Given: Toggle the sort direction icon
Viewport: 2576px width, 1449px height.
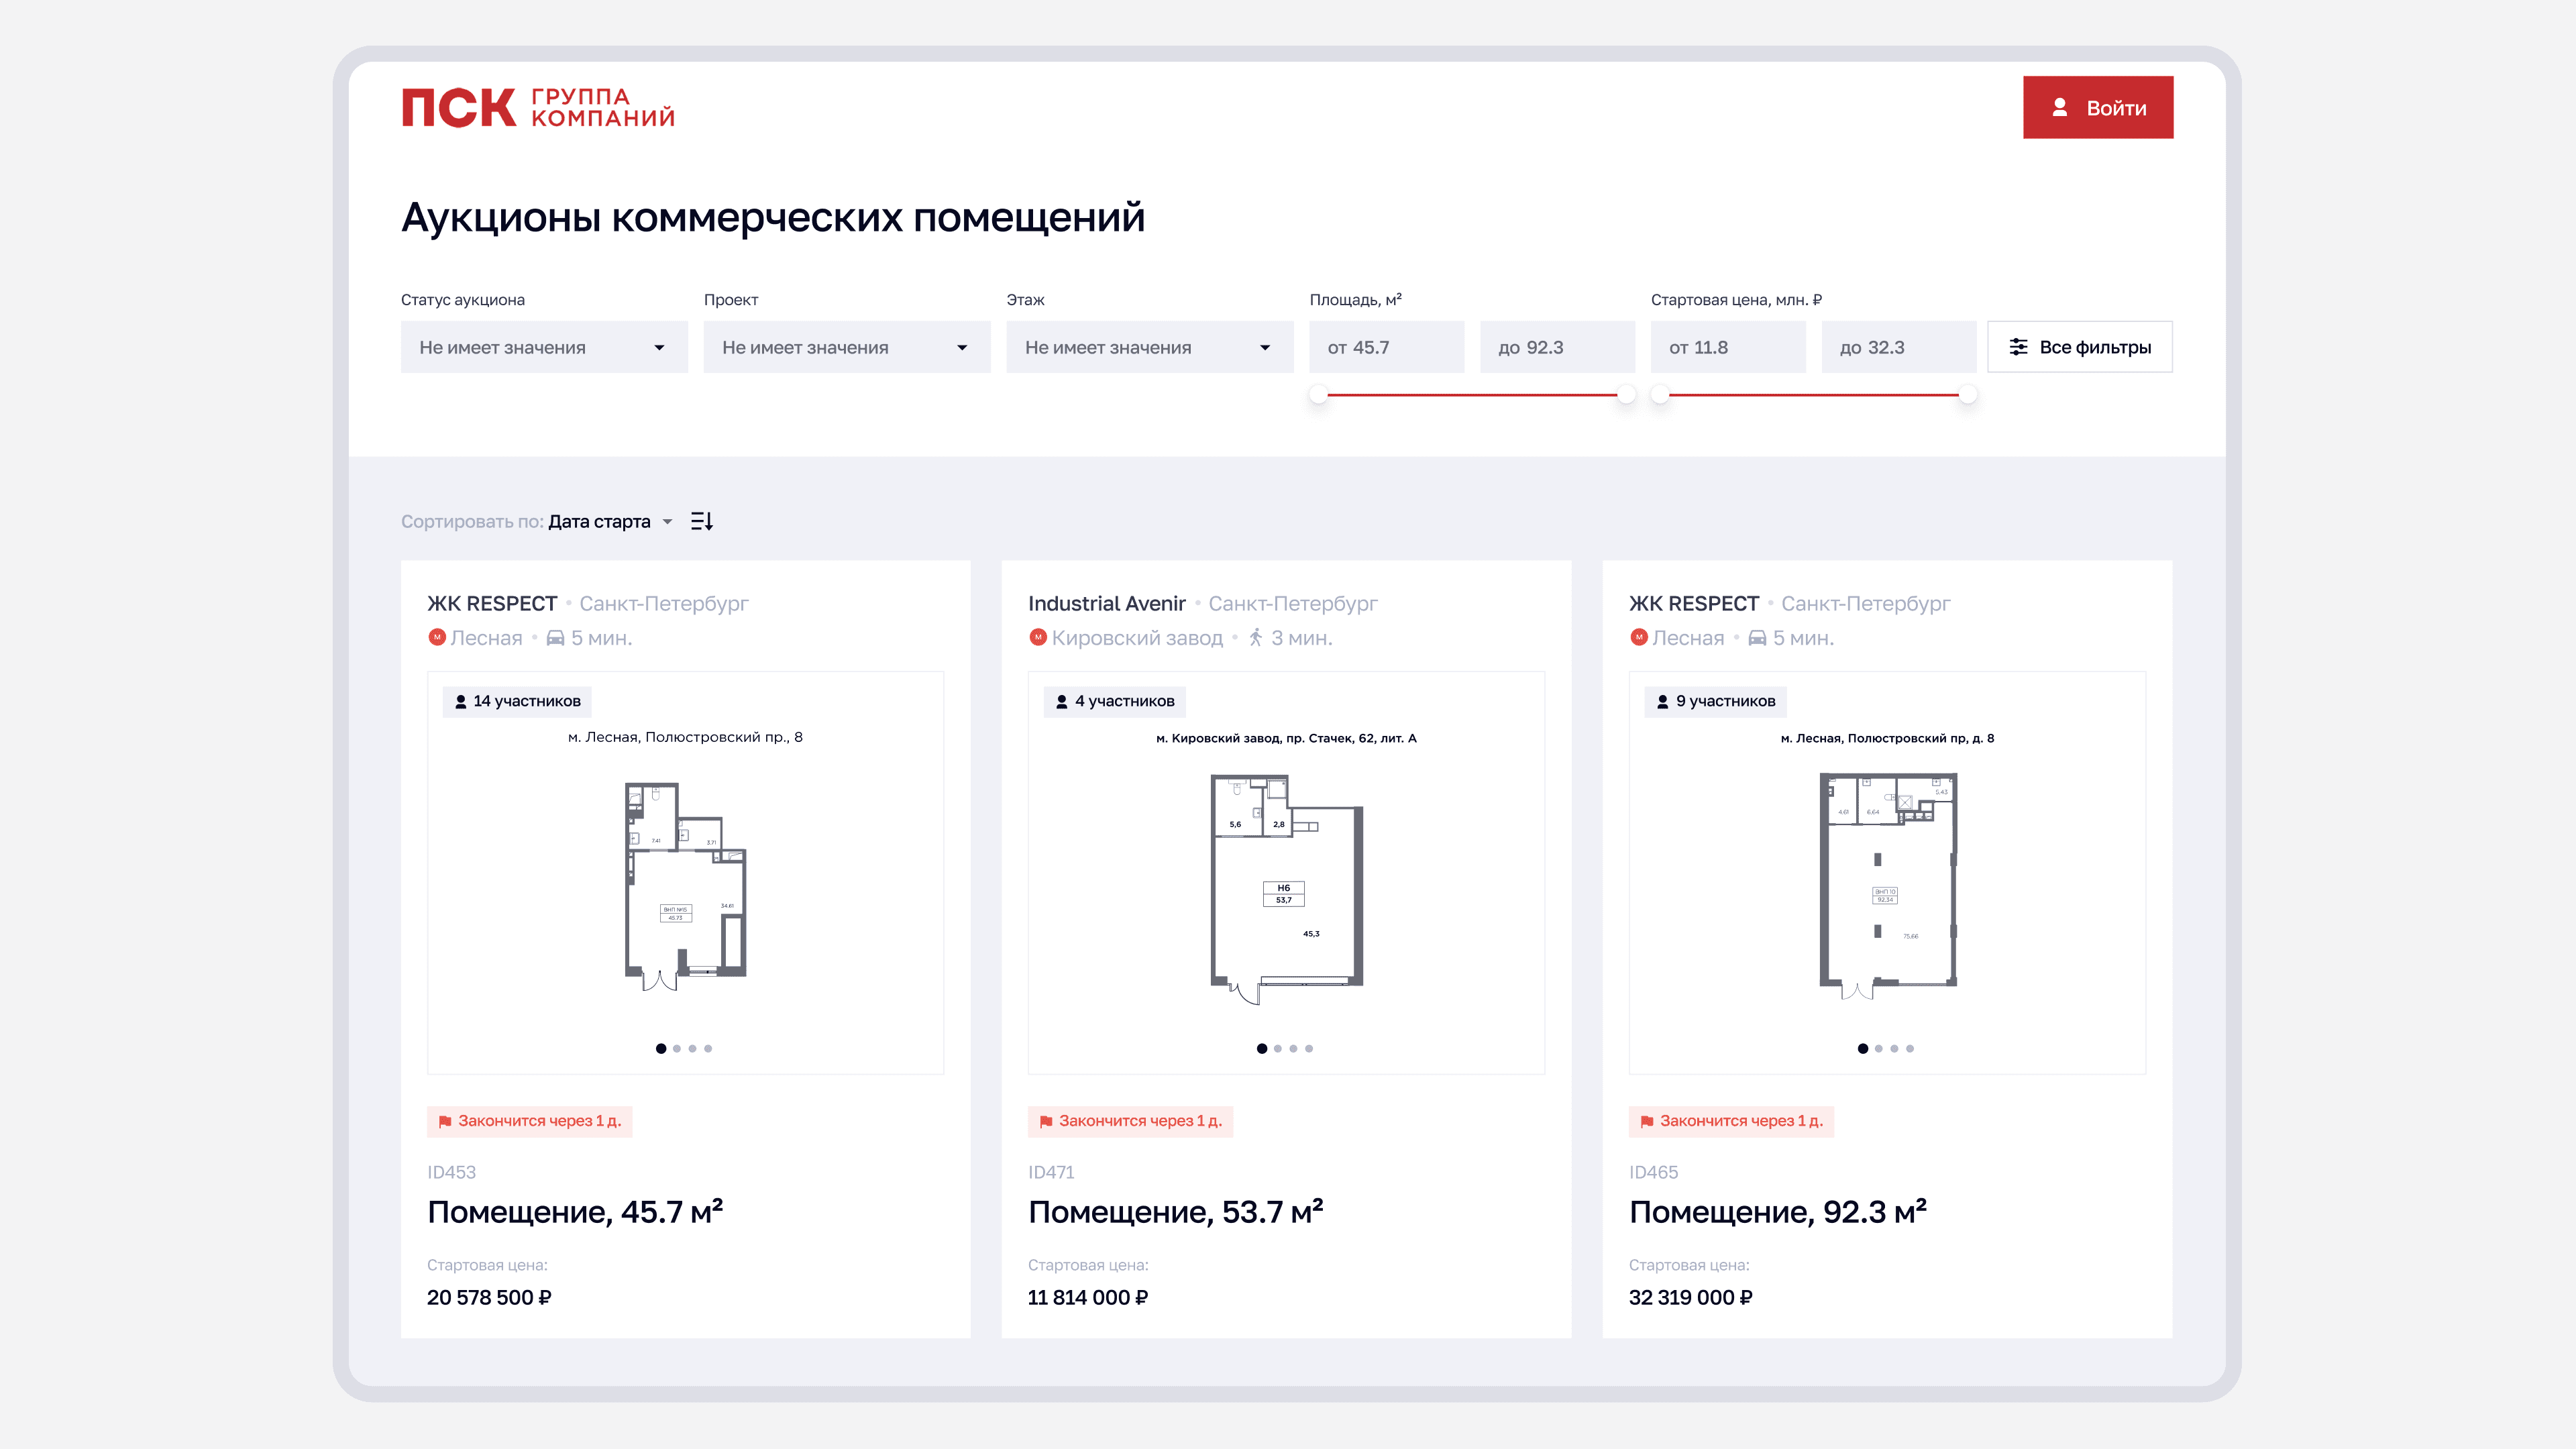Looking at the screenshot, I should click(702, 521).
